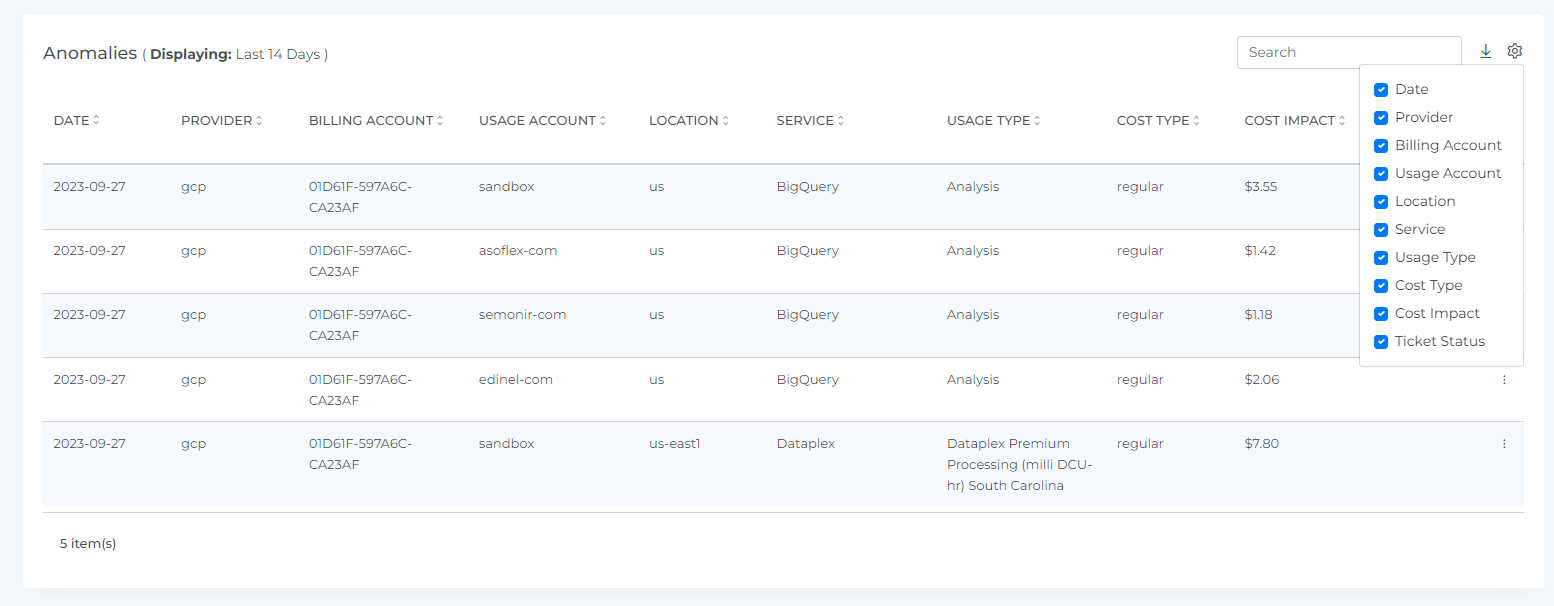Disable the Usage Type column checkbox
Viewport: 1554px width, 606px height.
(1381, 258)
